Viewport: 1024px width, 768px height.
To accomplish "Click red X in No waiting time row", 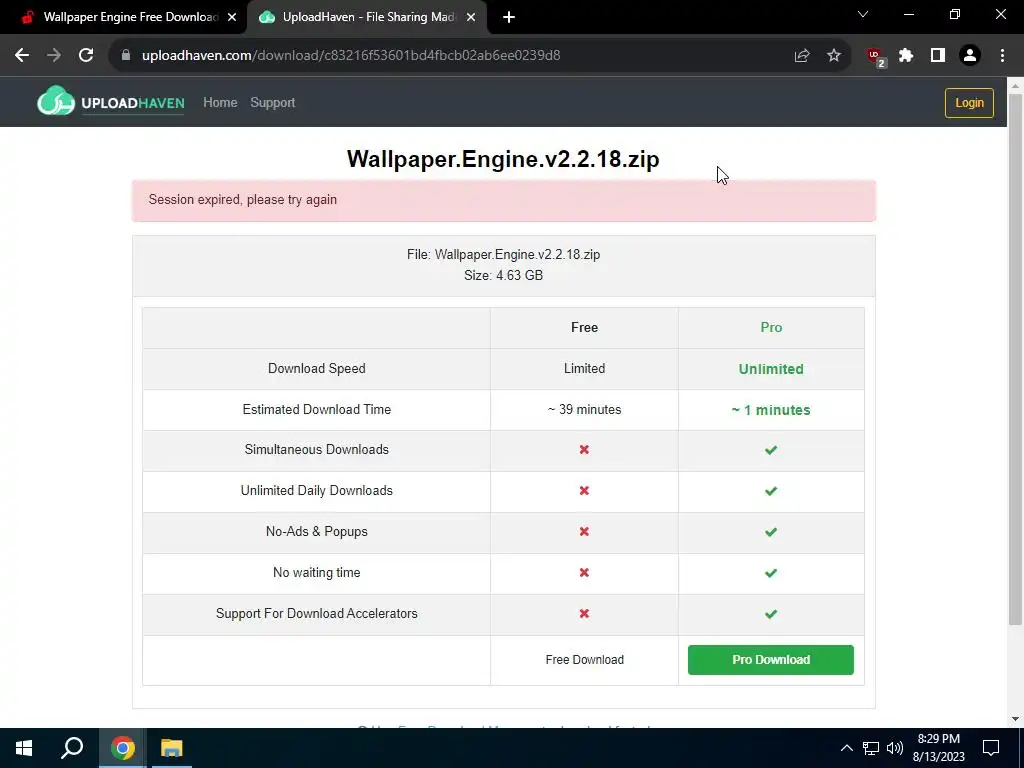I will (x=584, y=573).
